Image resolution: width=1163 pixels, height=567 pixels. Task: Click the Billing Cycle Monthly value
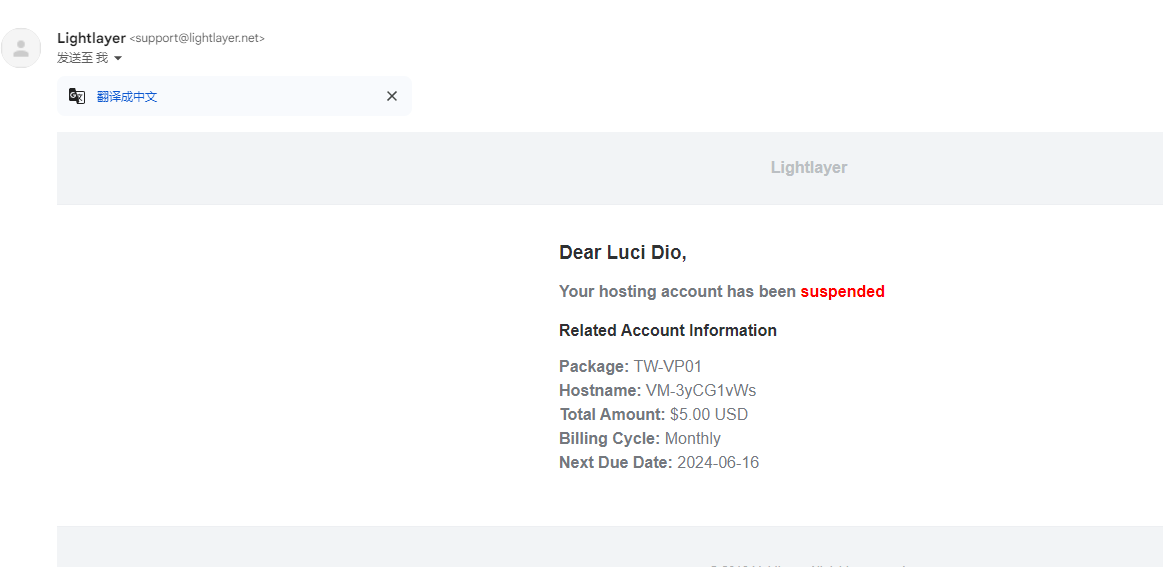coord(693,439)
